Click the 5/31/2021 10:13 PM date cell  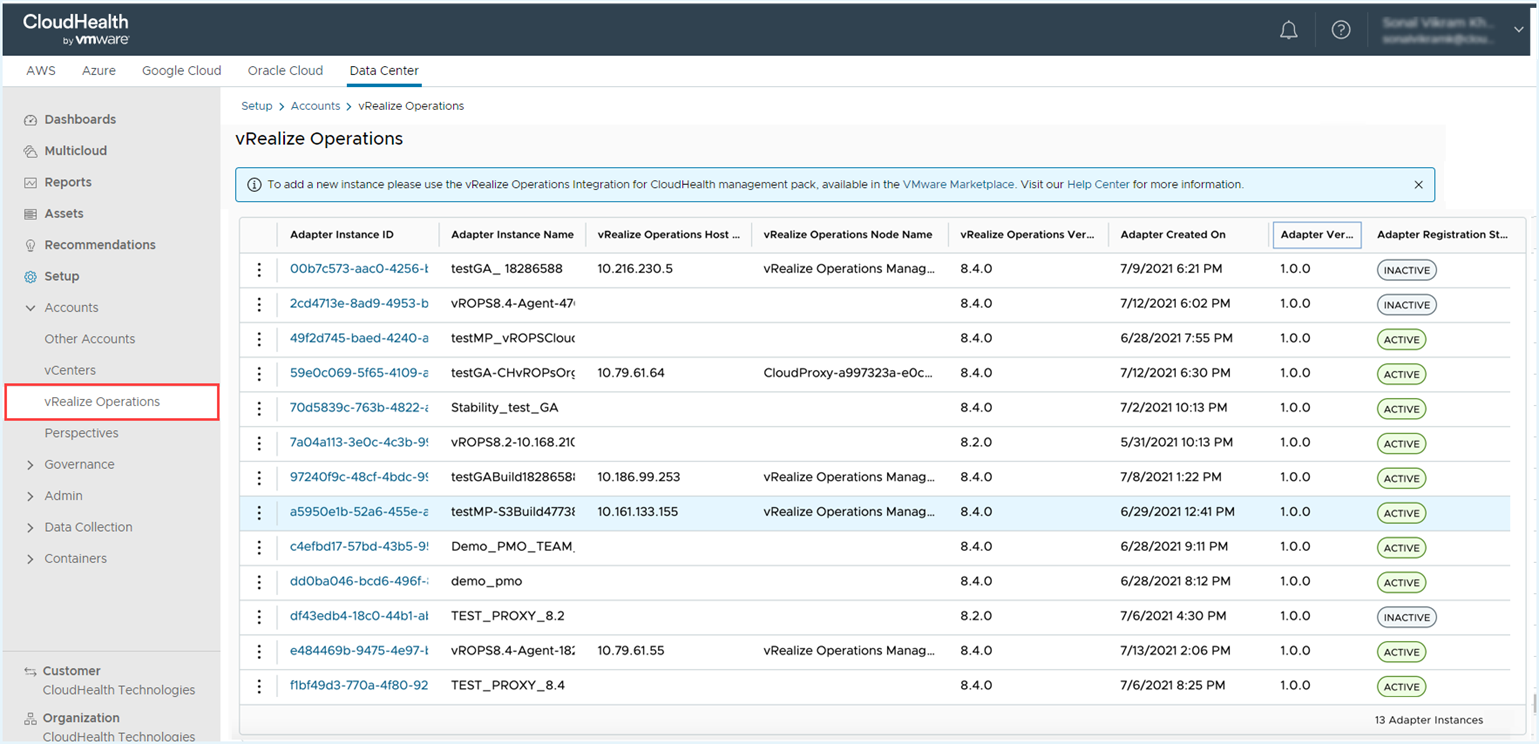[1177, 443]
